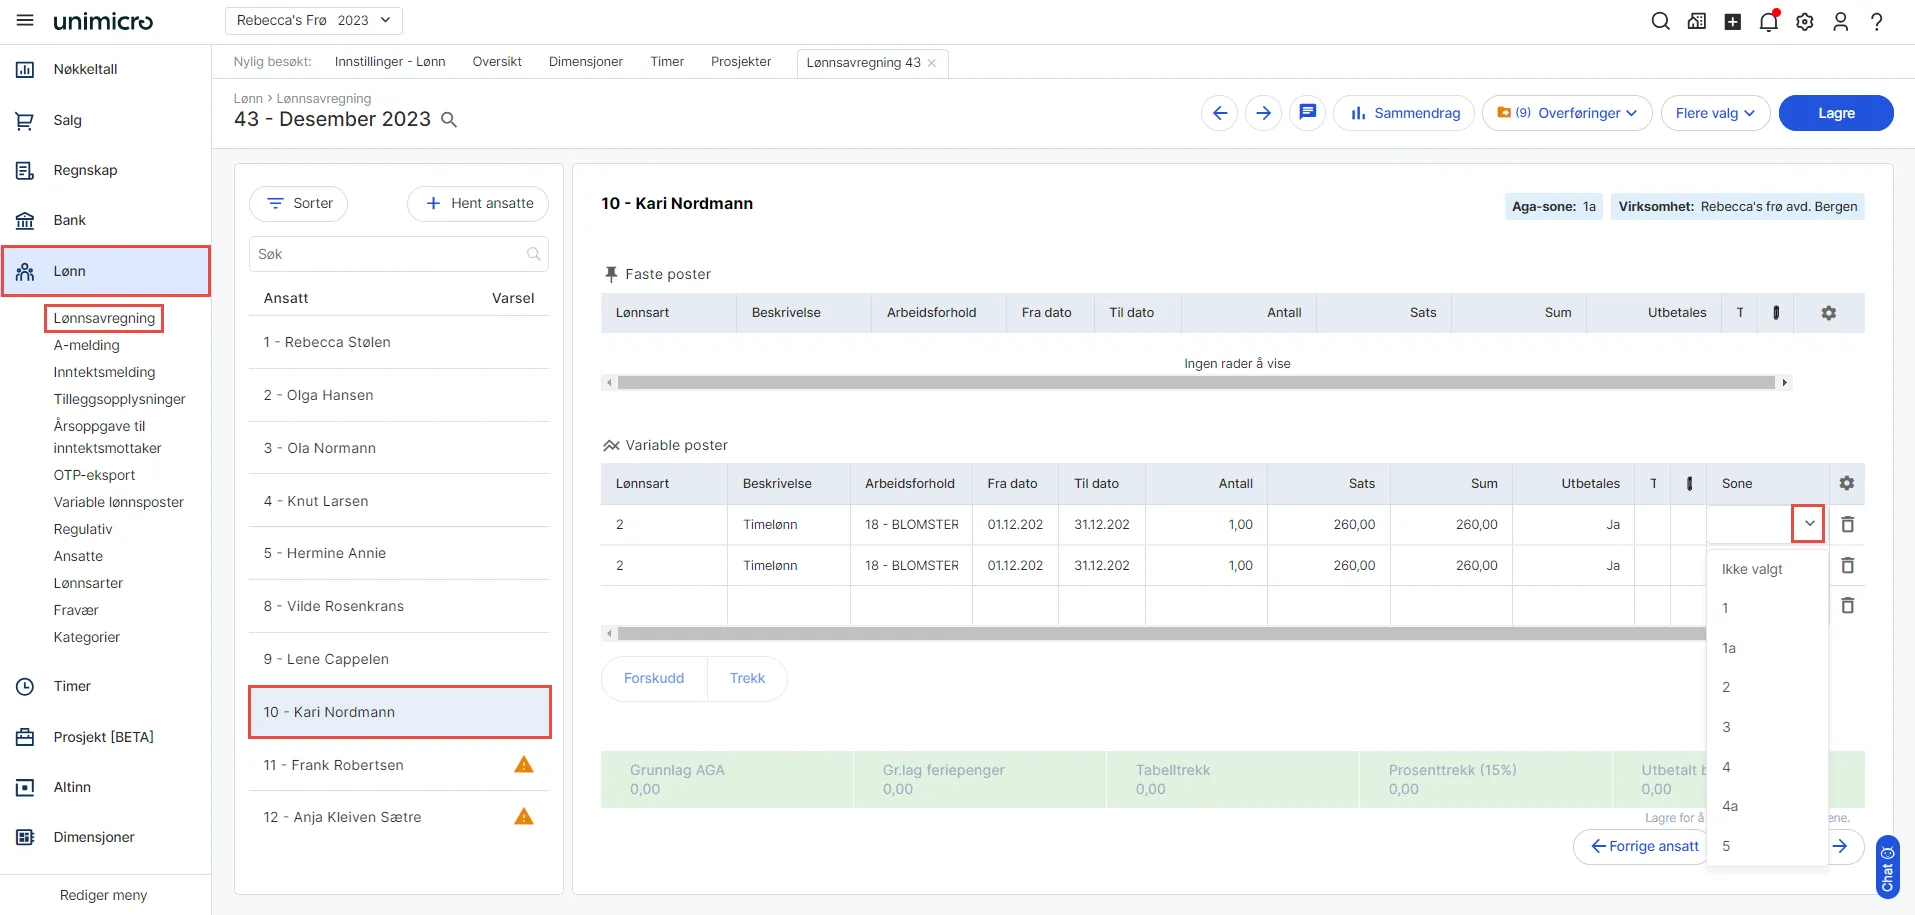Expand the Flere valg menu

click(1714, 113)
